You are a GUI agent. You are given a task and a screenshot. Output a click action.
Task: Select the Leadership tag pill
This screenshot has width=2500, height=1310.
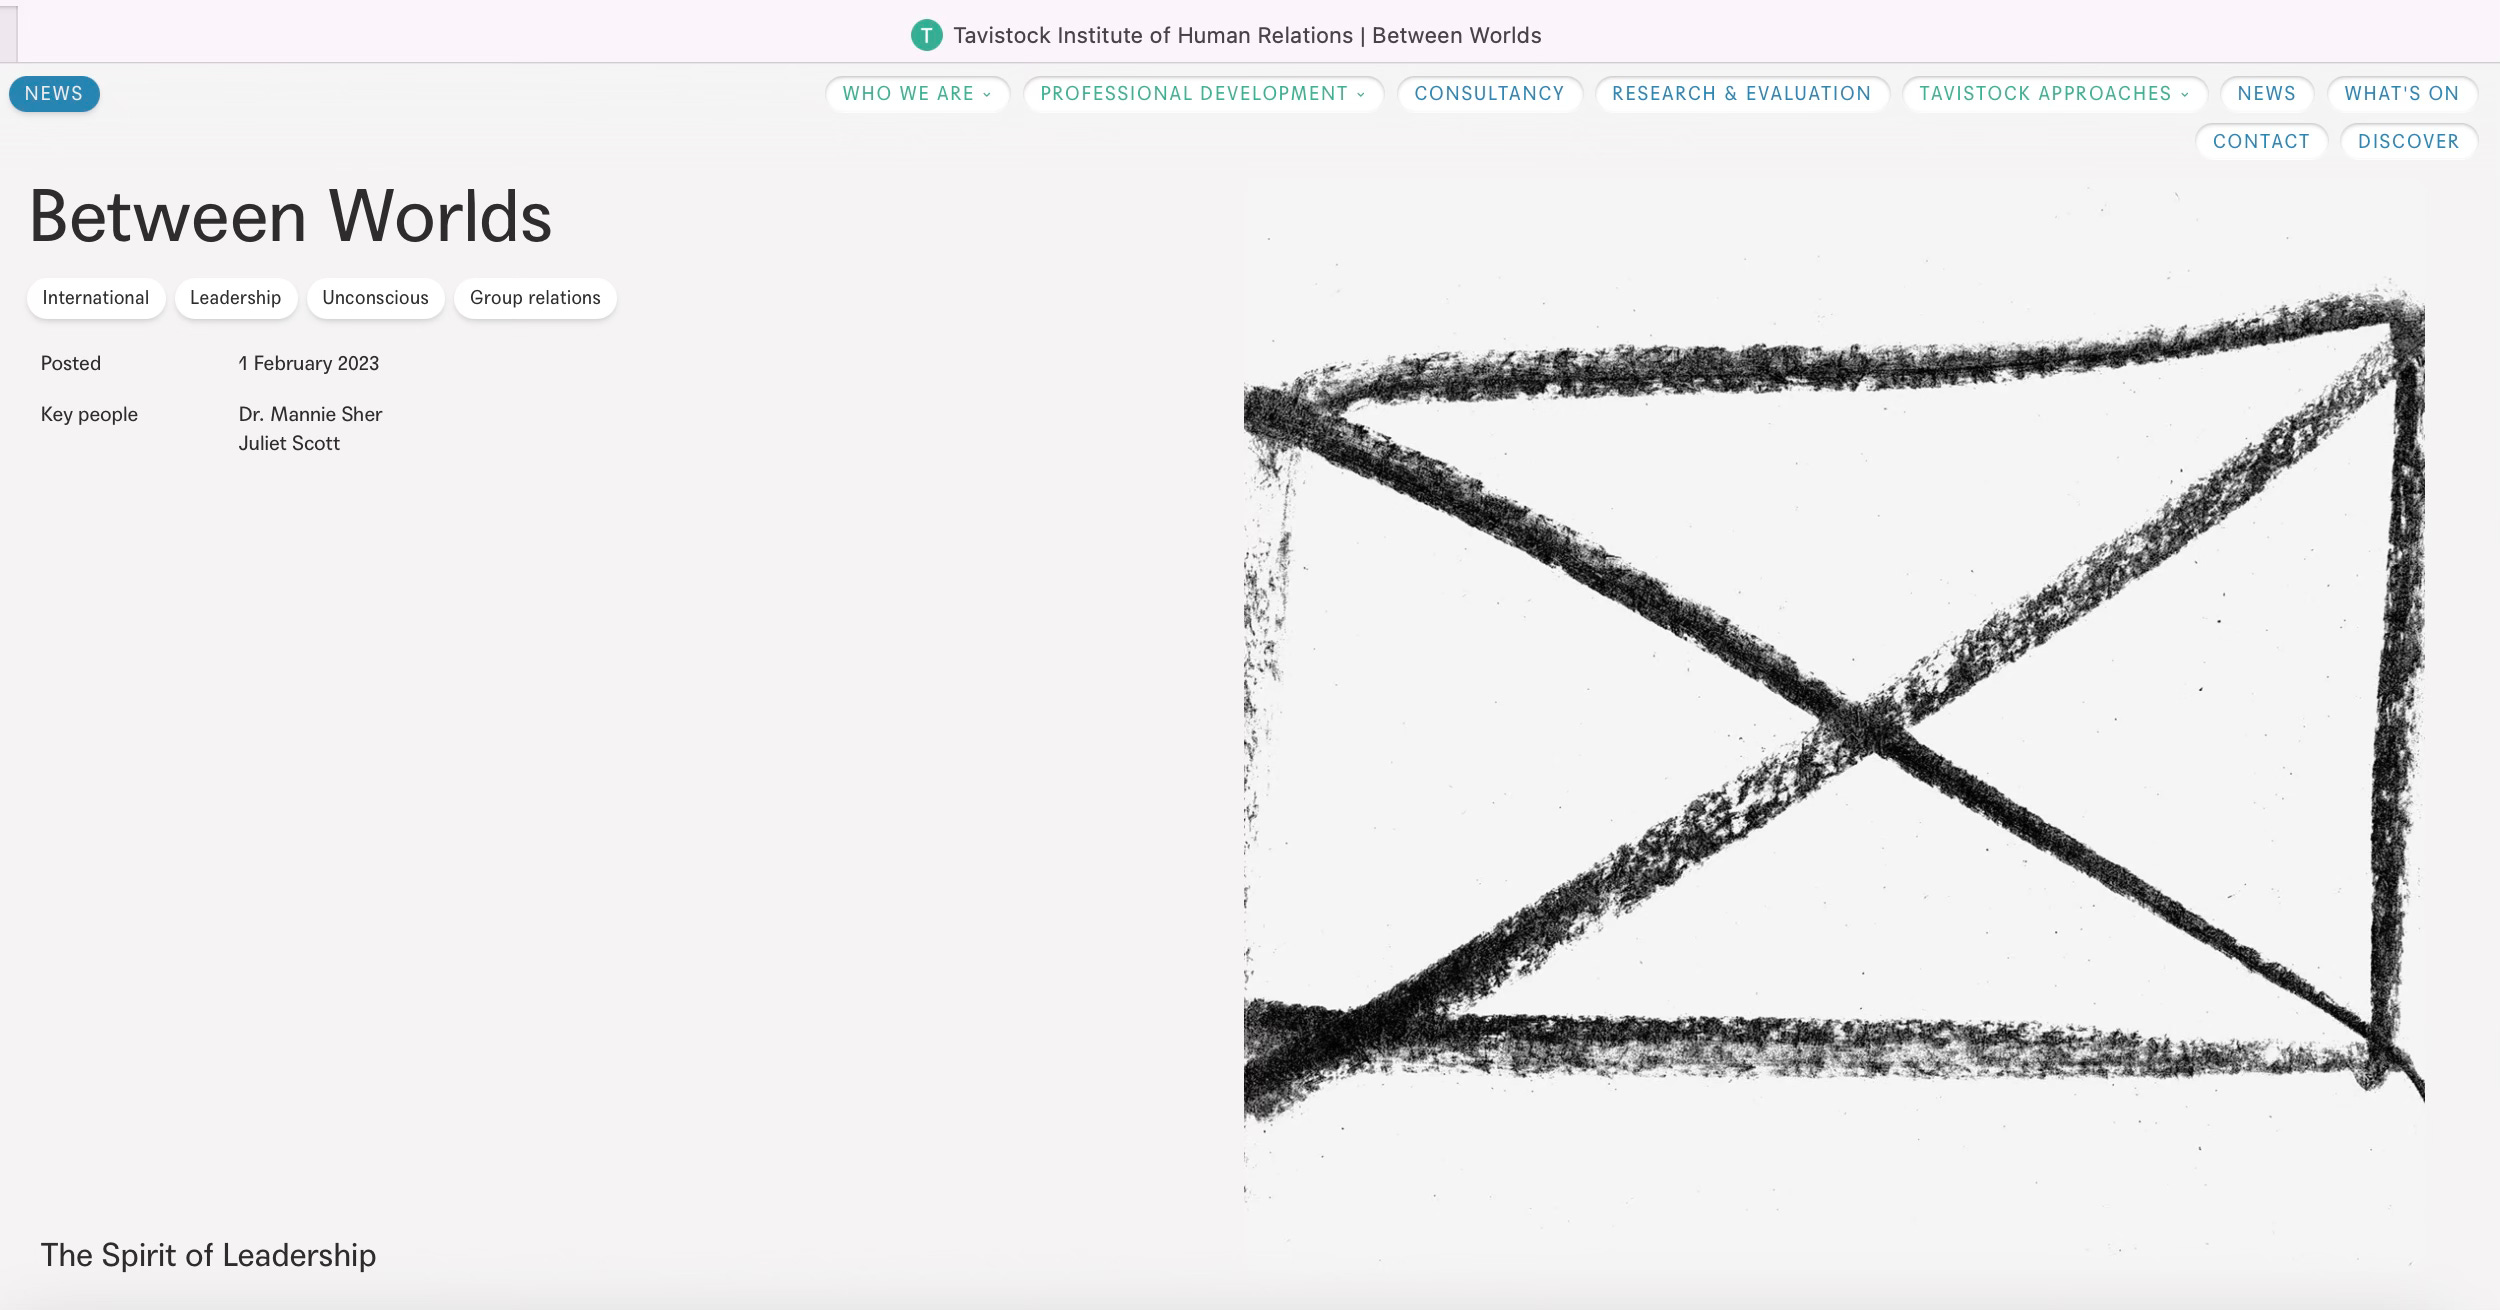tap(235, 298)
